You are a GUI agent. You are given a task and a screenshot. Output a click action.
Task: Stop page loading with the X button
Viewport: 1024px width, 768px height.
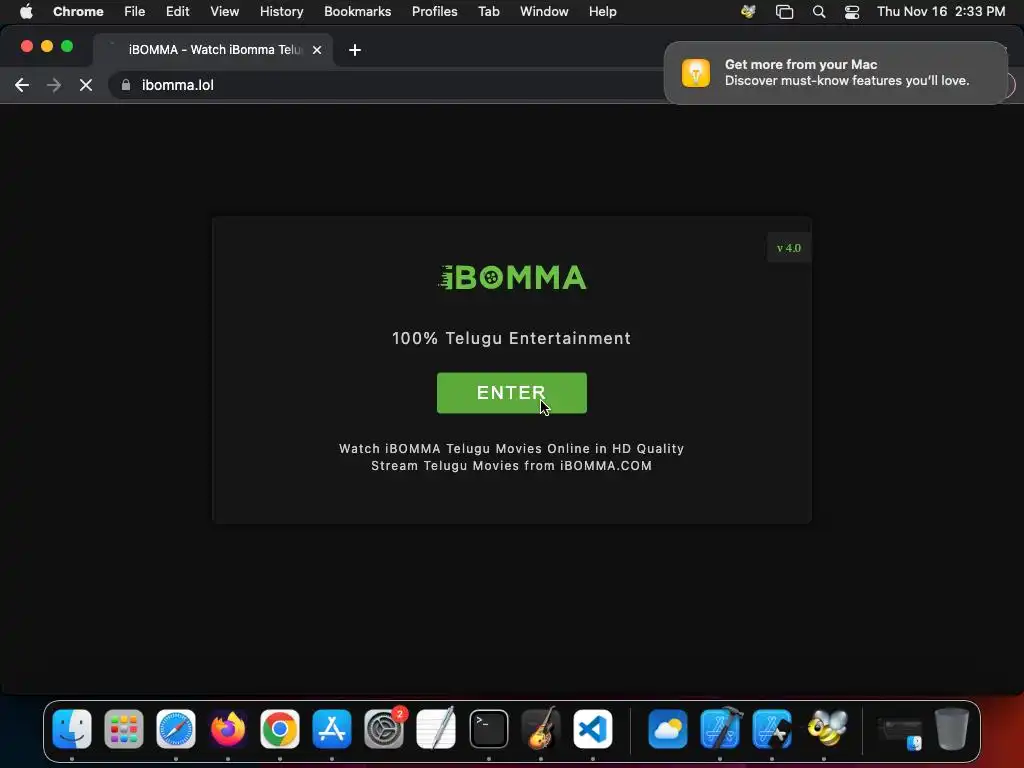tap(86, 85)
